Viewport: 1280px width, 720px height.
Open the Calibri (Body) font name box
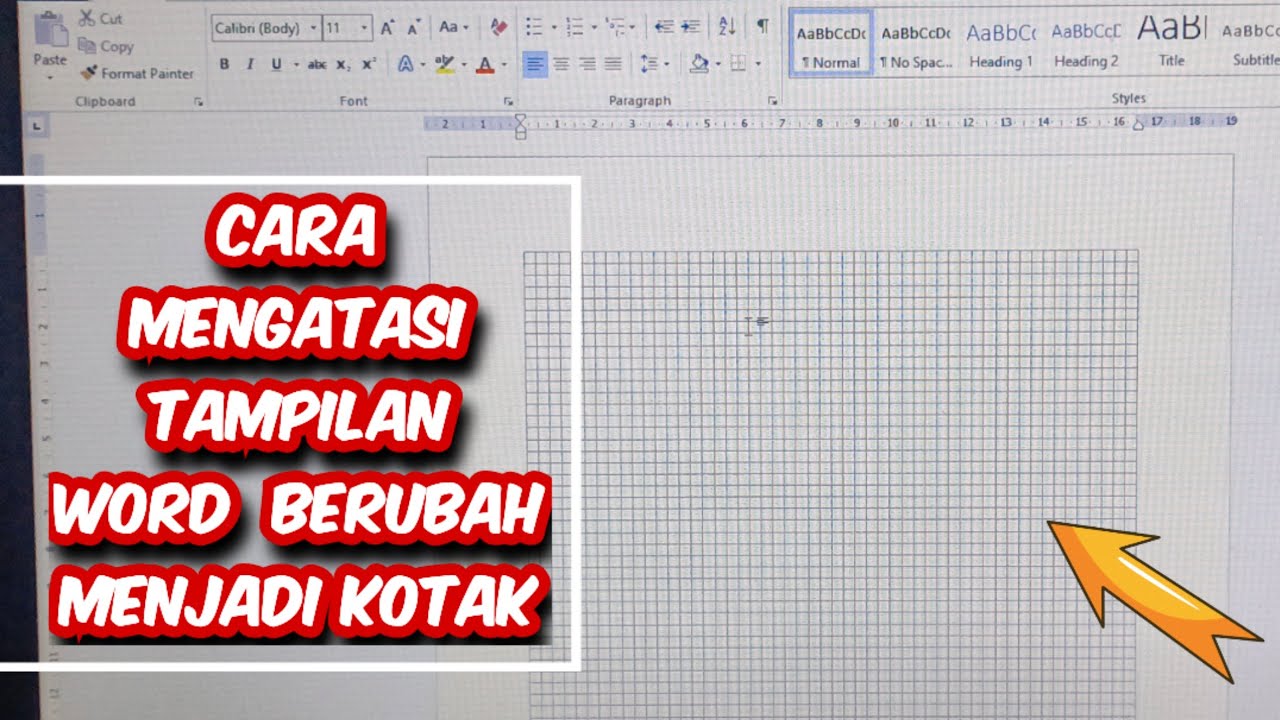[266, 28]
